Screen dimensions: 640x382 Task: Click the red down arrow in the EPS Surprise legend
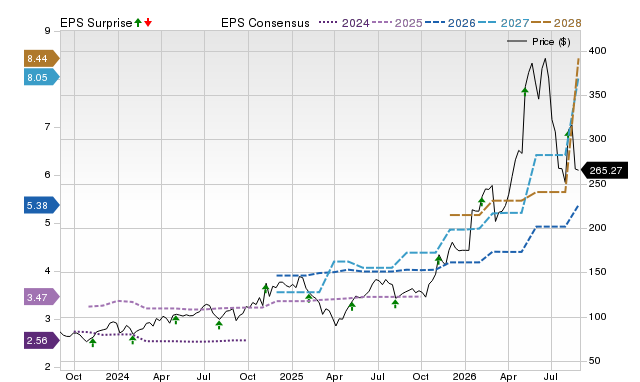click(x=148, y=23)
